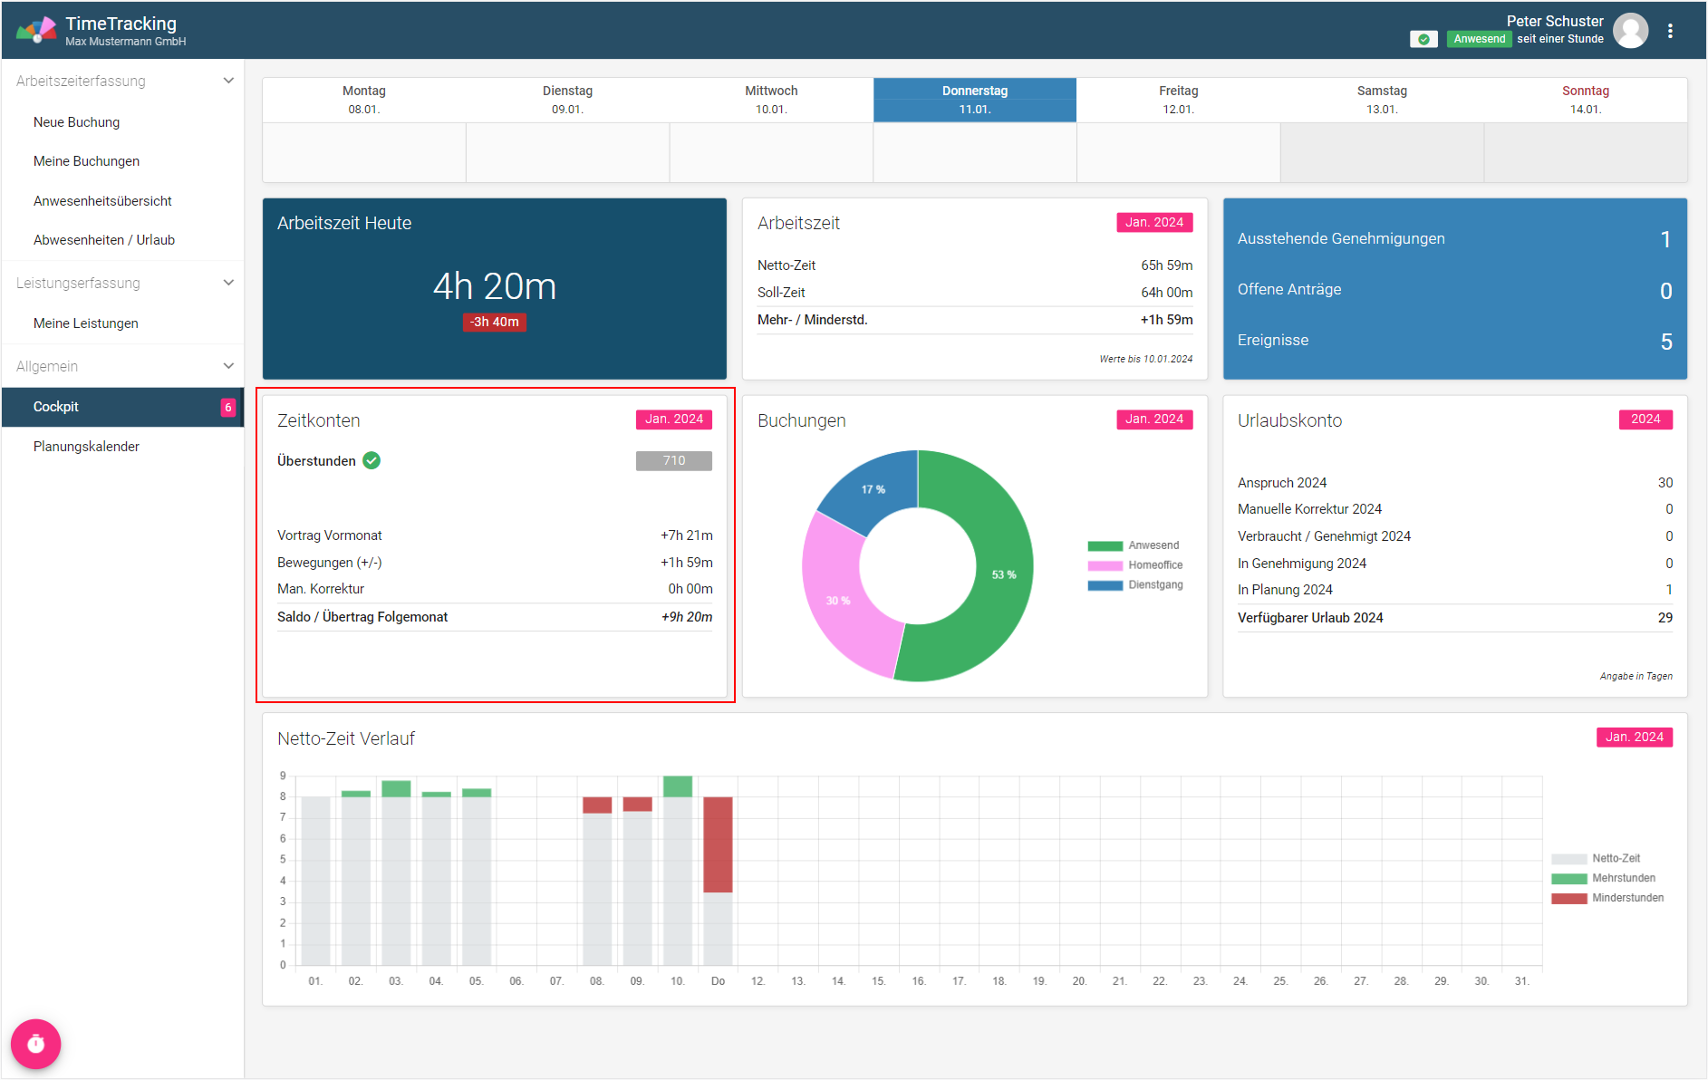
Task: Click the Jan. 2024 badge in Zeitkonten
Action: pos(673,419)
